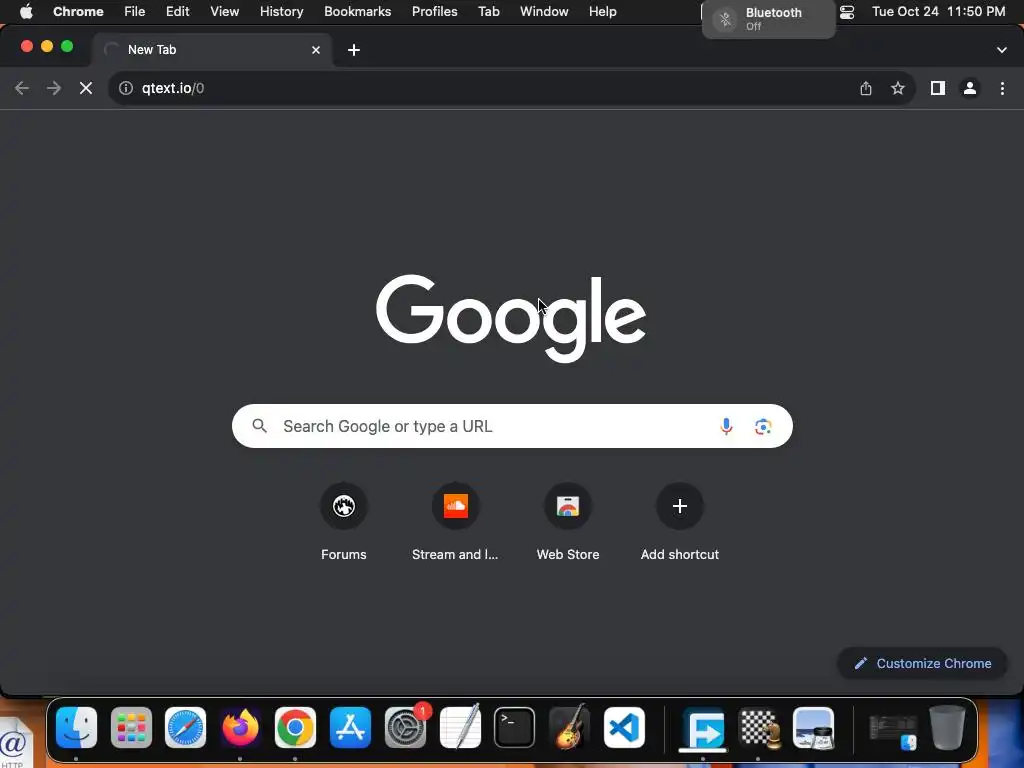1024x768 pixels.
Task: Open App Store from the Dock
Action: (x=350, y=728)
